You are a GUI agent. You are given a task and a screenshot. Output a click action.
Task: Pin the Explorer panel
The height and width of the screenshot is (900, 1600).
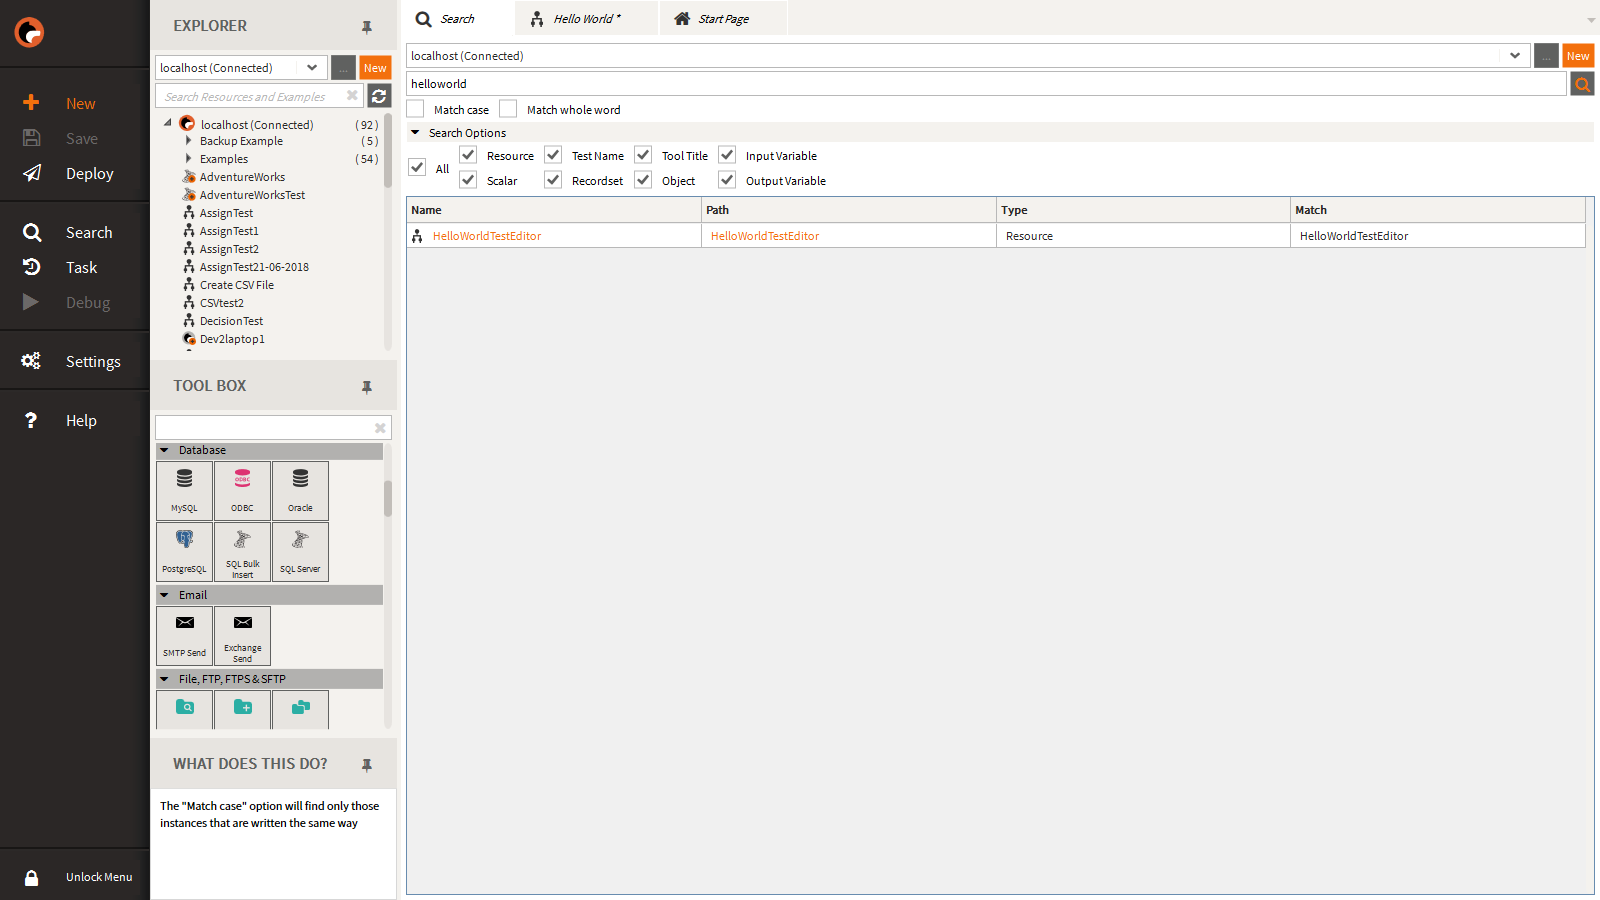[367, 27]
